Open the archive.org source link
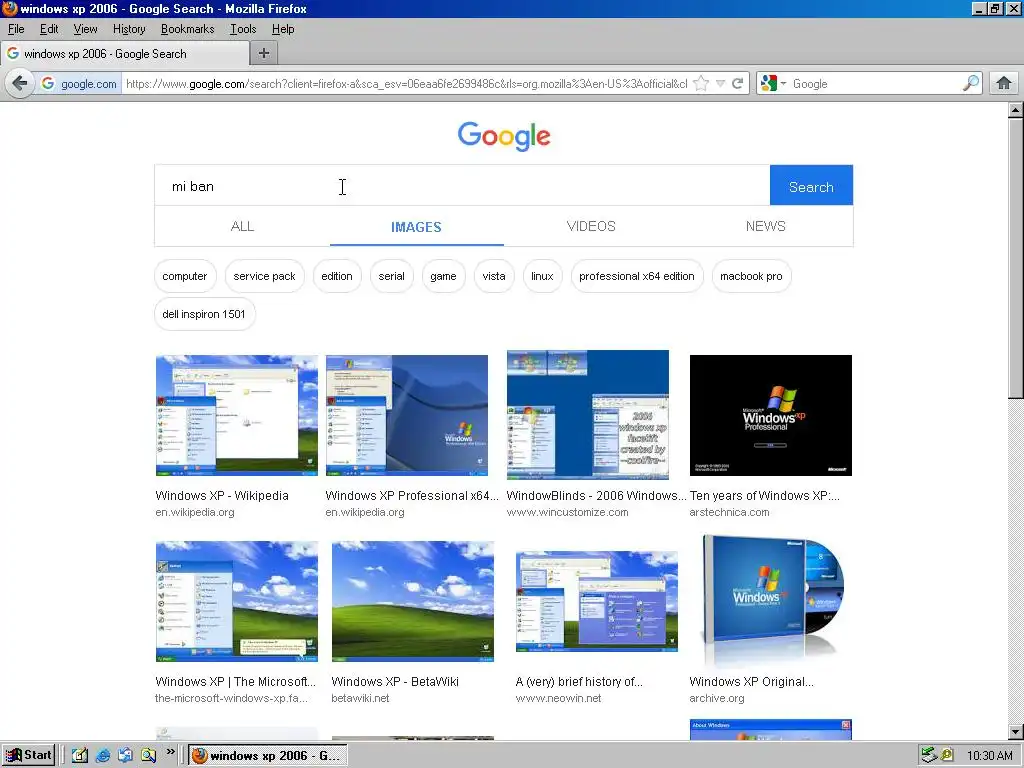The width and height of the screenshot is (1024, 768). click(717, 698)
